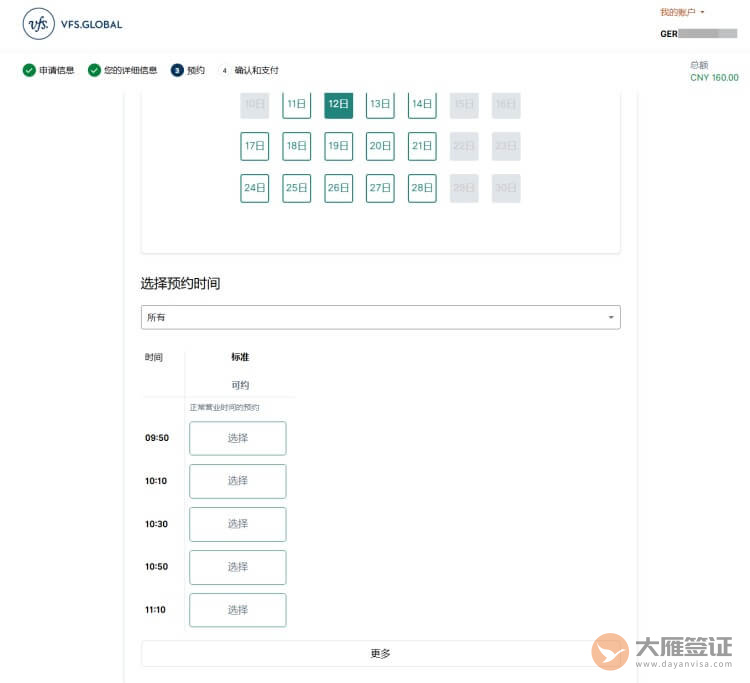Select step 4 确认和支付

point(250,70)
